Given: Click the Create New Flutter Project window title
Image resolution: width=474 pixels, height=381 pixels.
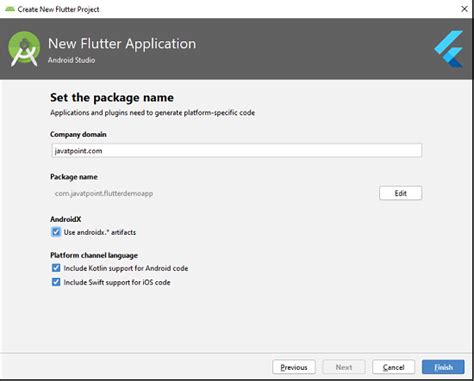Looking at the screenshot, I should point(58,9).
